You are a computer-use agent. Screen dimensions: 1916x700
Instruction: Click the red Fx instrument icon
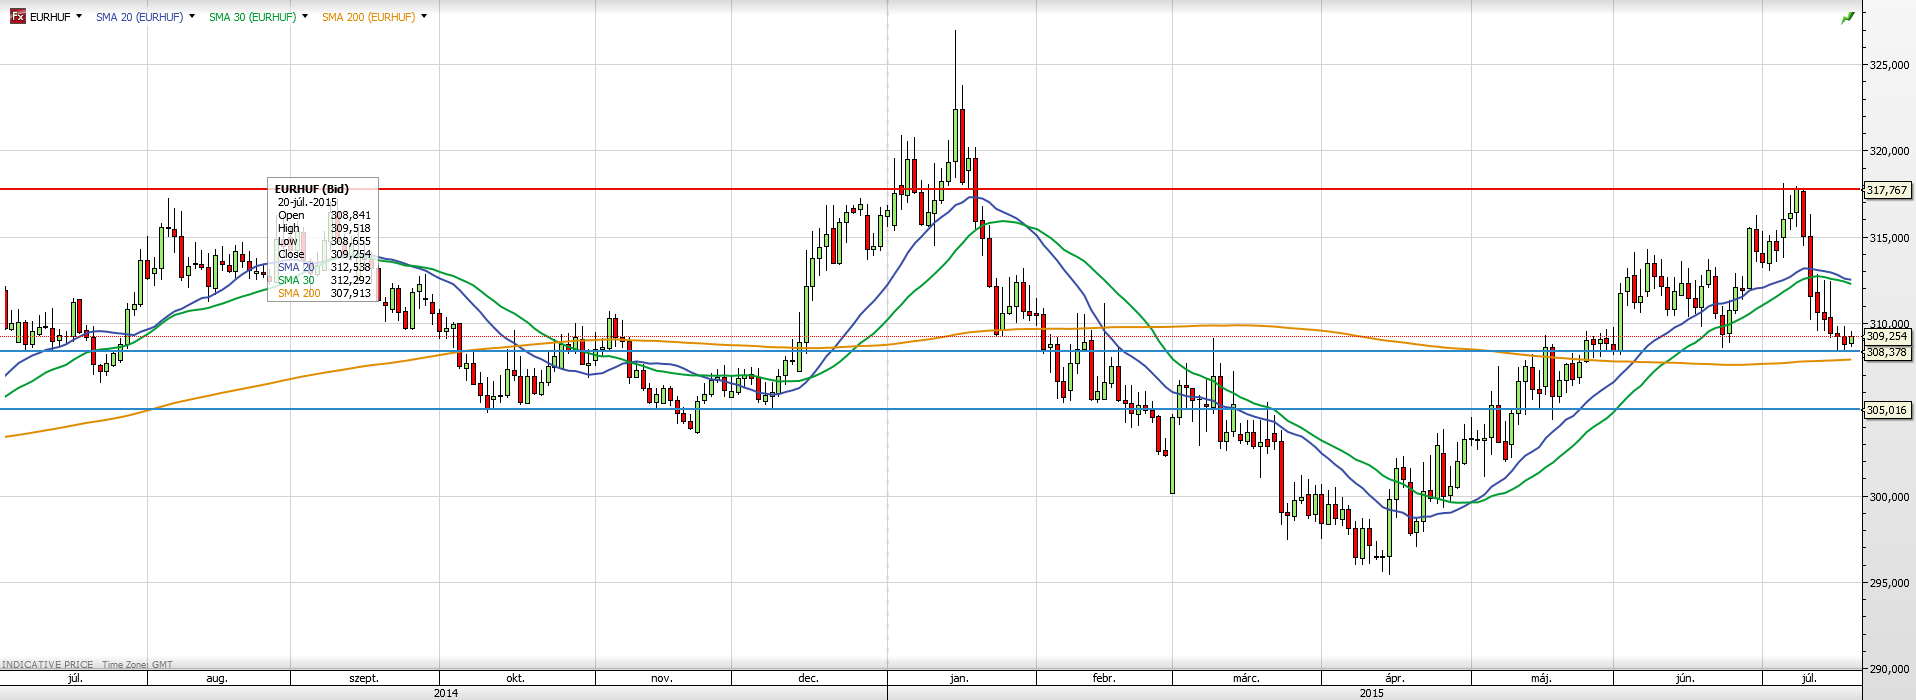tap(17, 16)
